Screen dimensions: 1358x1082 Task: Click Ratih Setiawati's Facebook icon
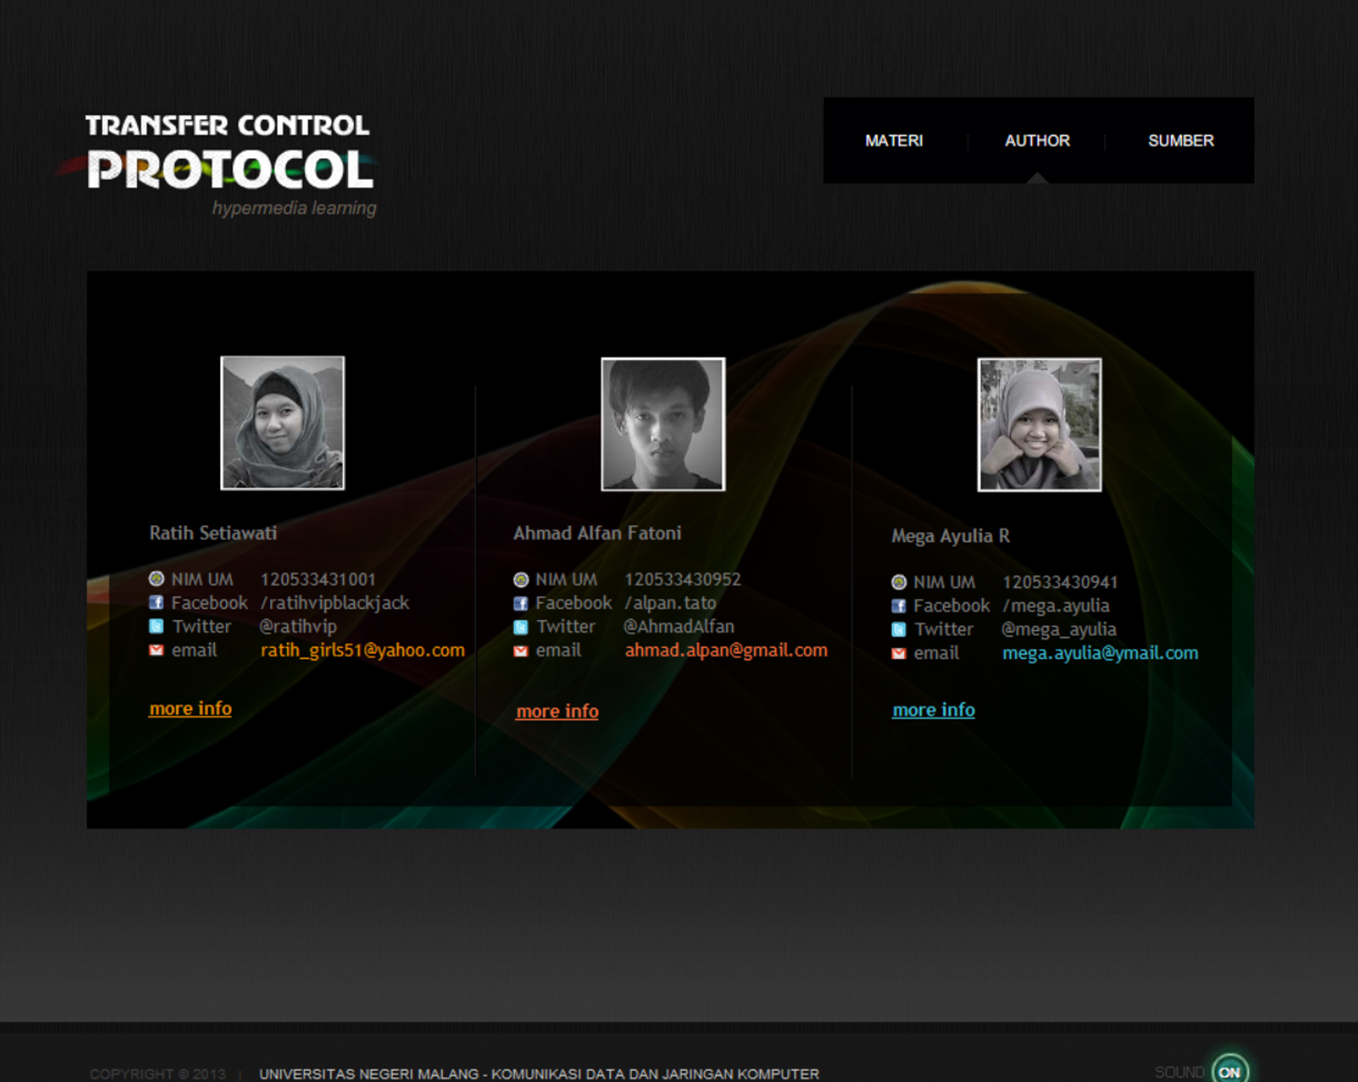pyautogui.click(x=156, y=603)
